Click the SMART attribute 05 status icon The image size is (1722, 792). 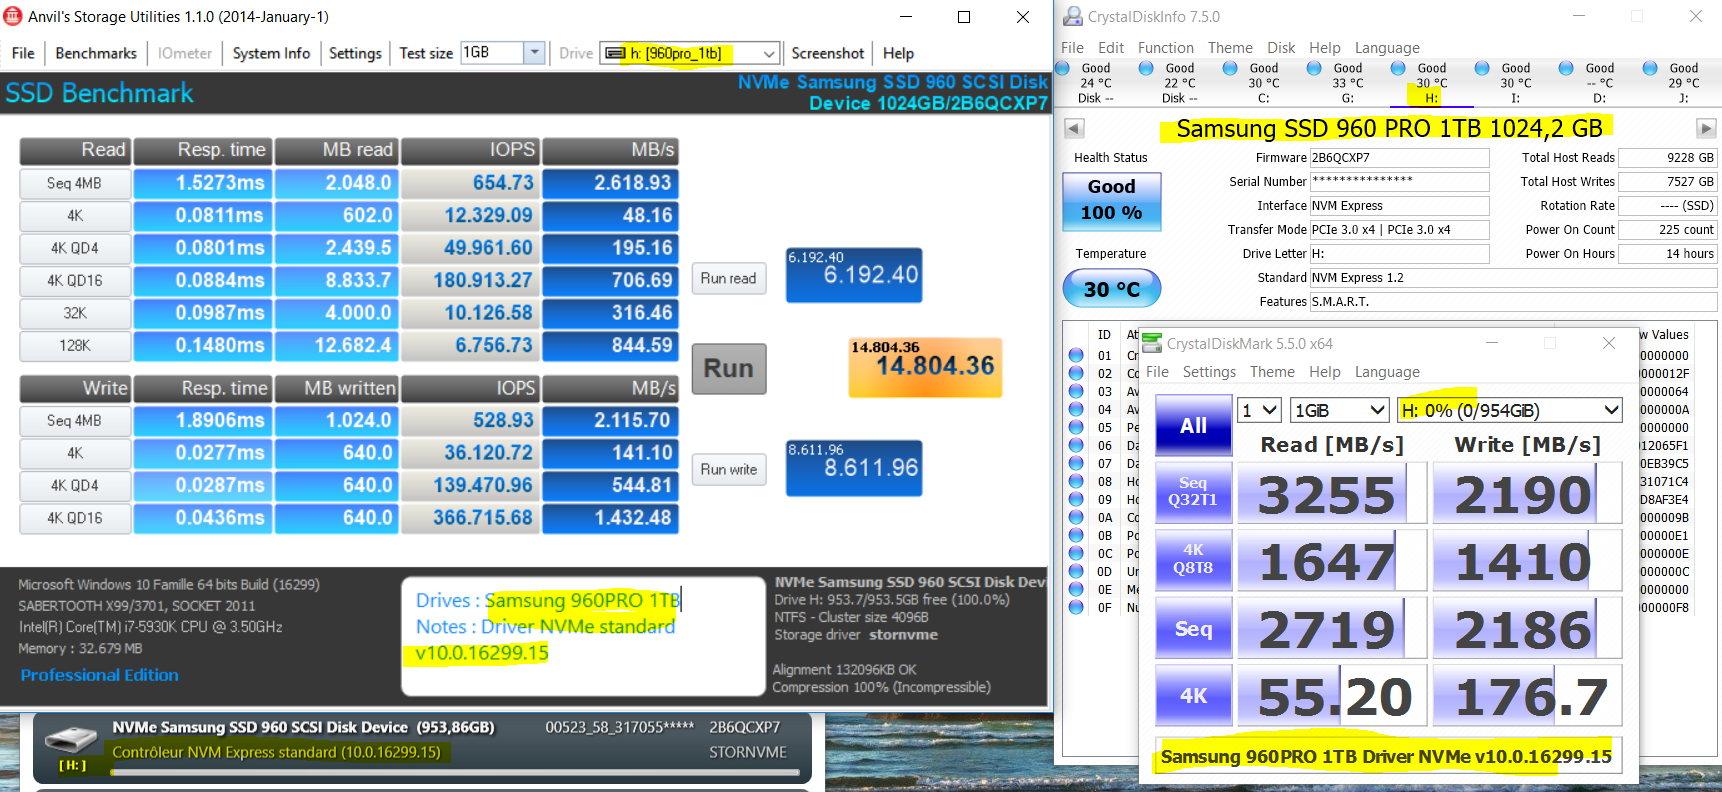coord(1076,427)
